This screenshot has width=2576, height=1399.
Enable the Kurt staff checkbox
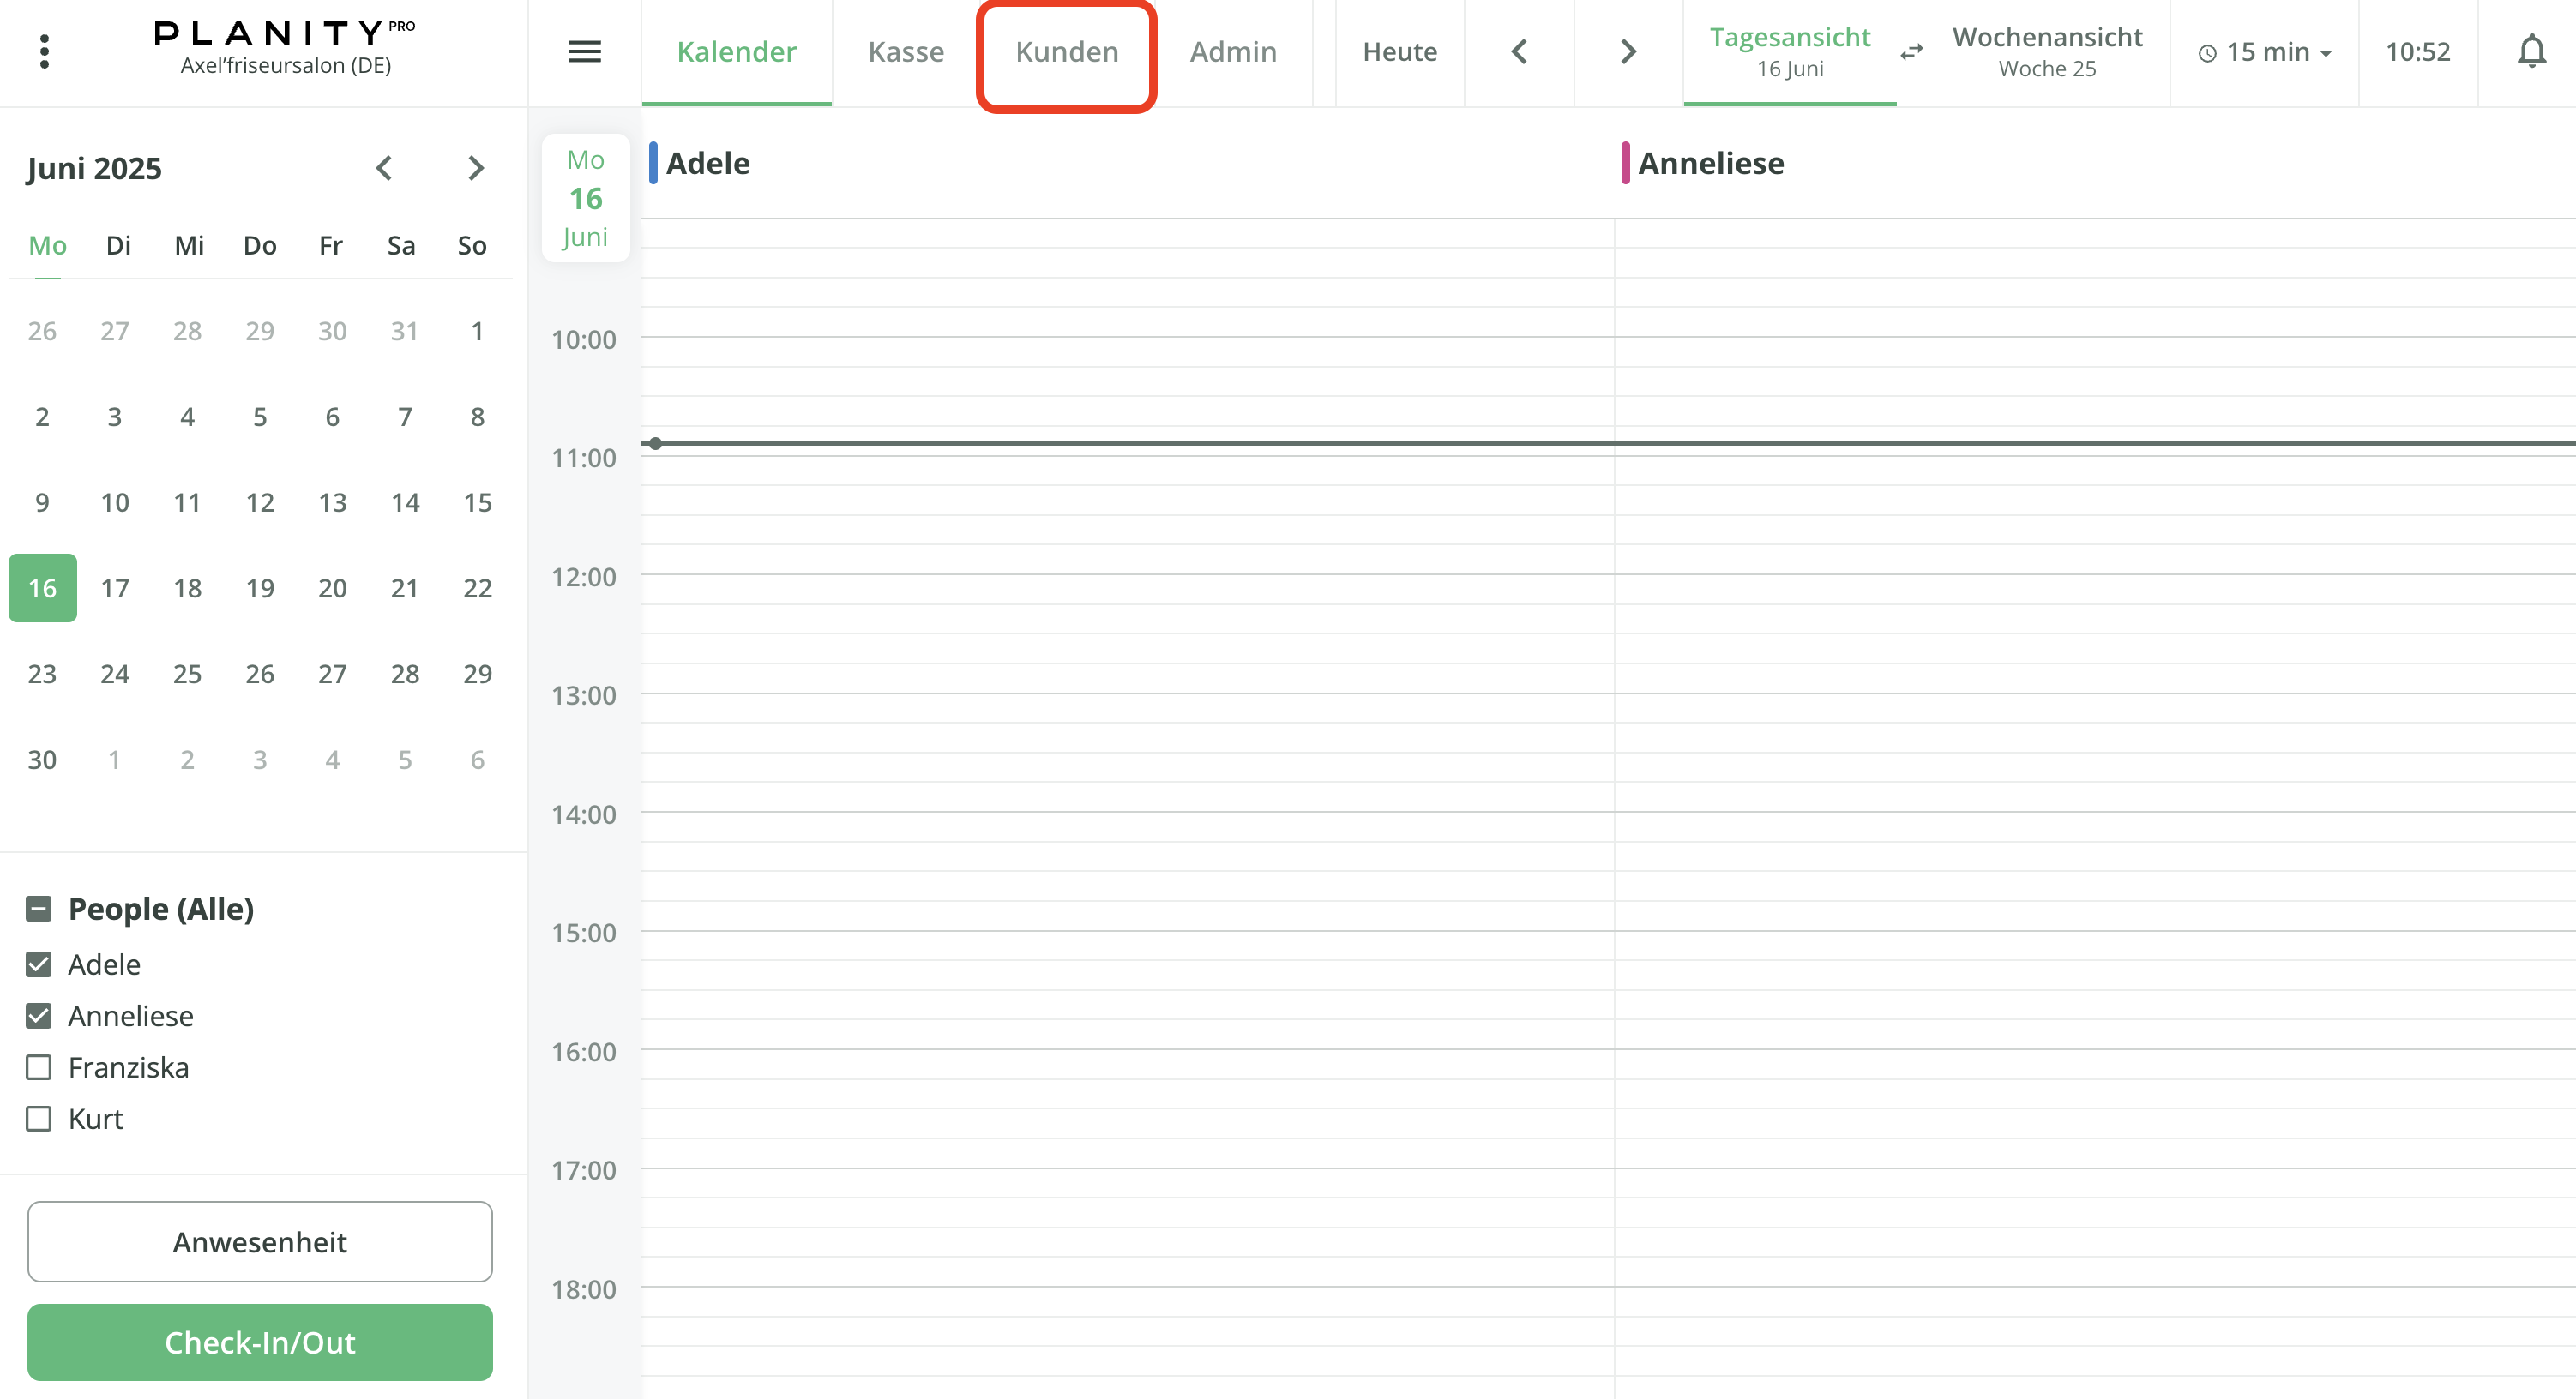(39, 1119)
